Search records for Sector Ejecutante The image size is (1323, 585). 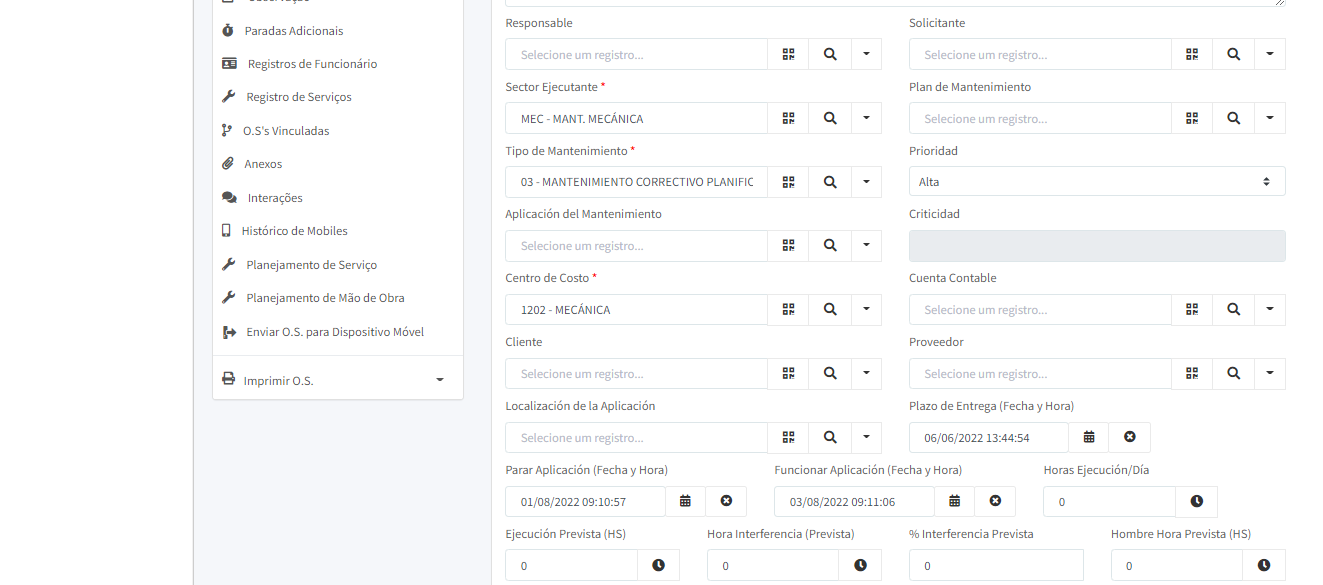pos(830,118)
